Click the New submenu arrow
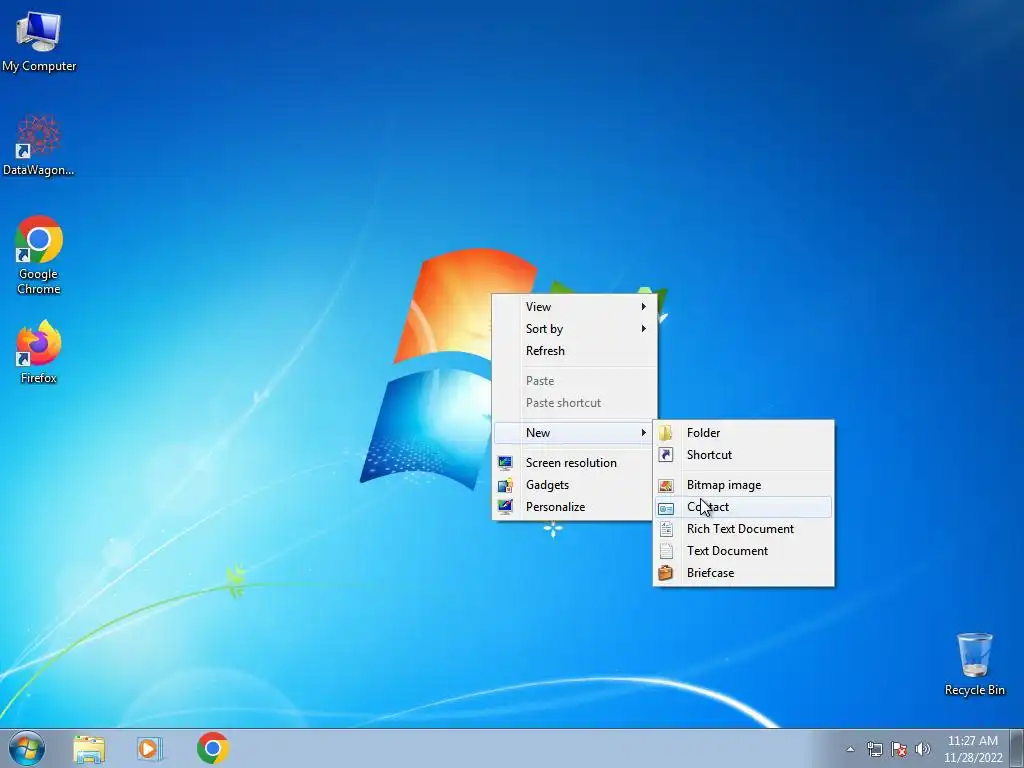1024x768 pixels. tap(643, 432)
